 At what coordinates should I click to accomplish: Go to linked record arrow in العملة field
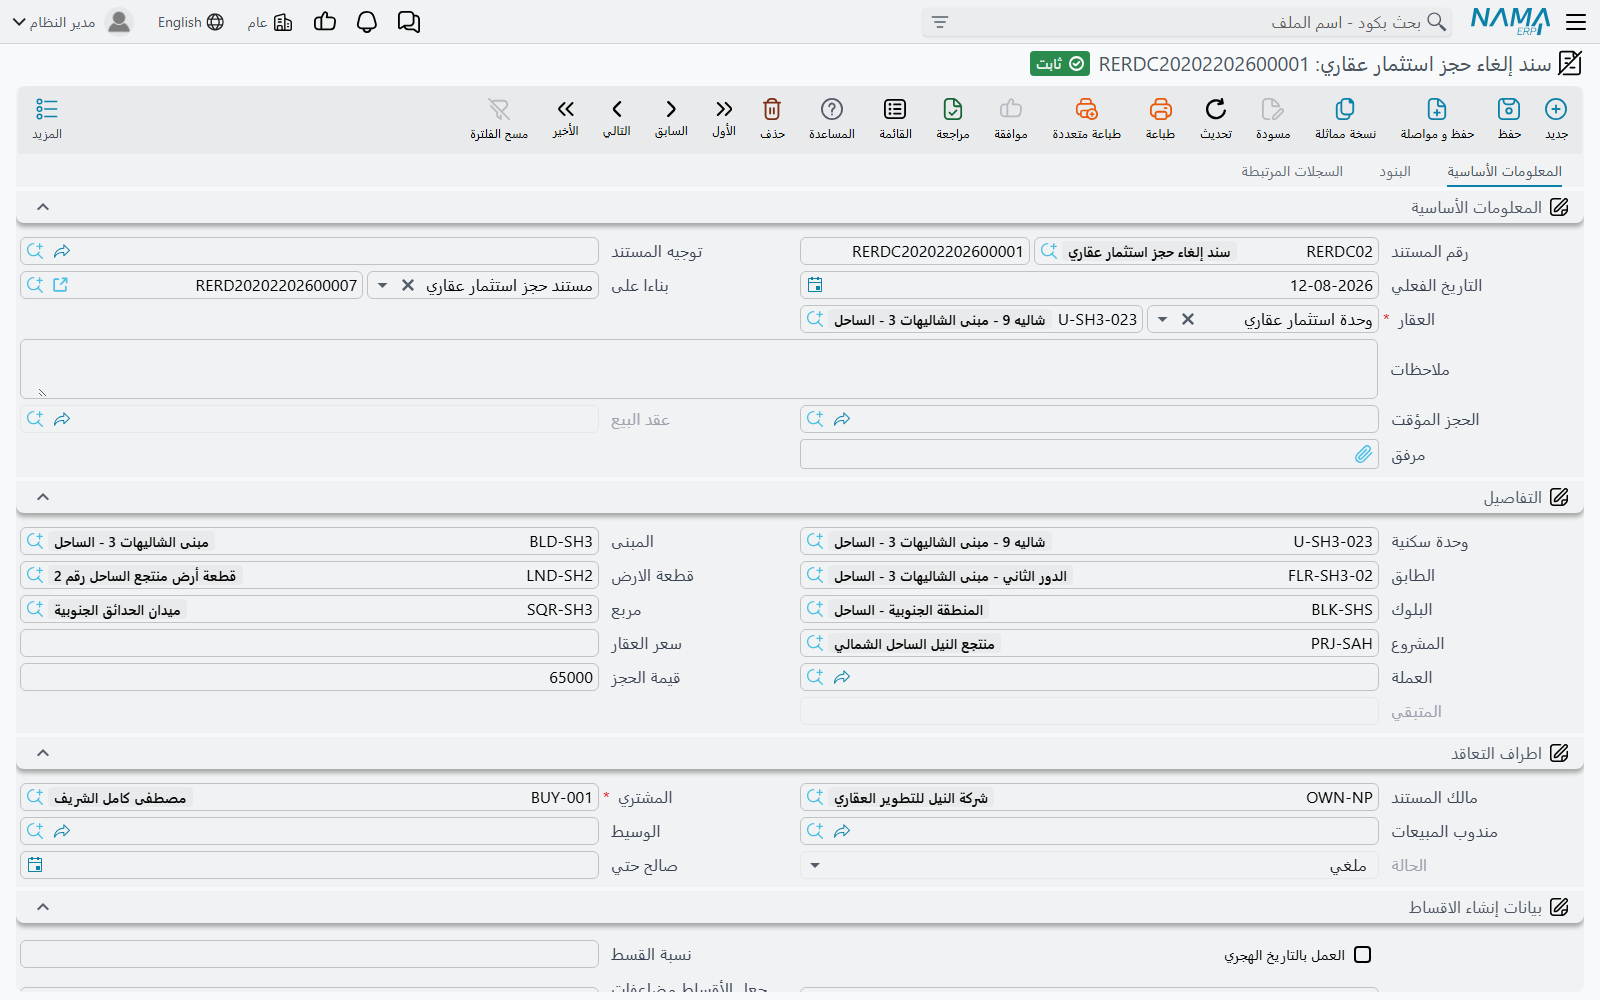(x=842, y=677)
